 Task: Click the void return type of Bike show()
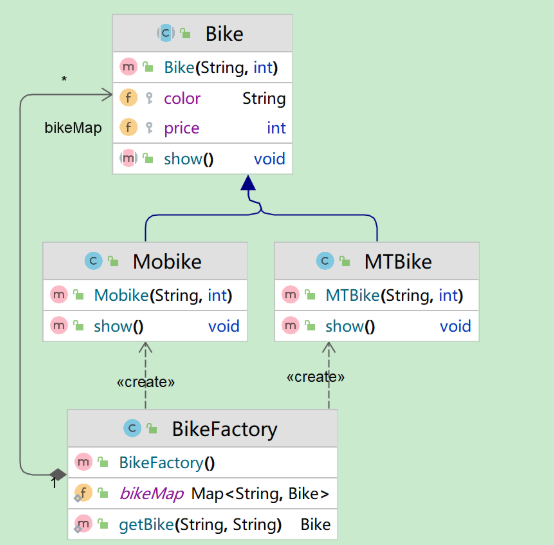269,159
